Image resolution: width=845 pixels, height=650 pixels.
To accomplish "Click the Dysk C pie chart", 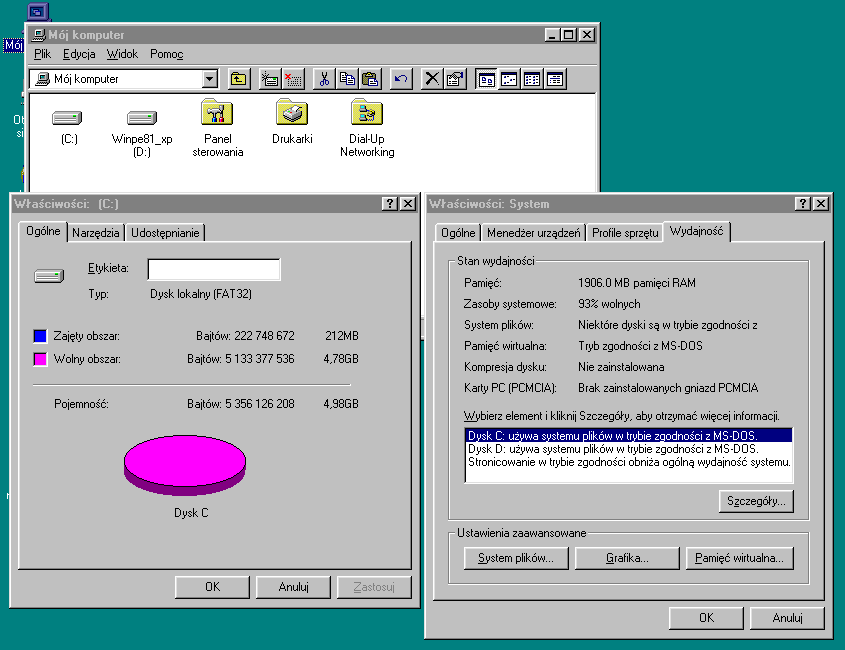I will 185,465.
